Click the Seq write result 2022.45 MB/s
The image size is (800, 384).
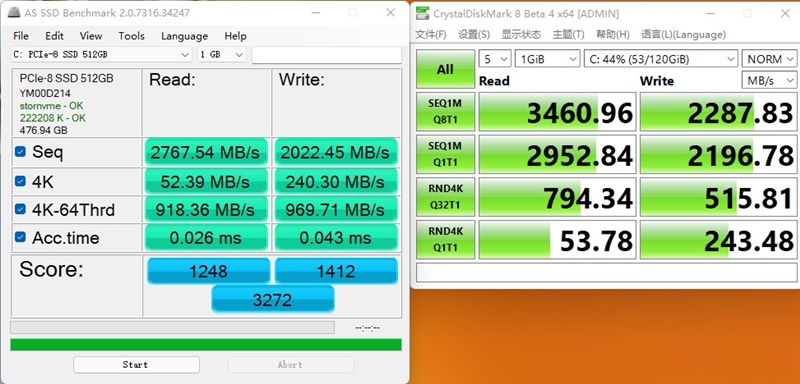point(336,152)
